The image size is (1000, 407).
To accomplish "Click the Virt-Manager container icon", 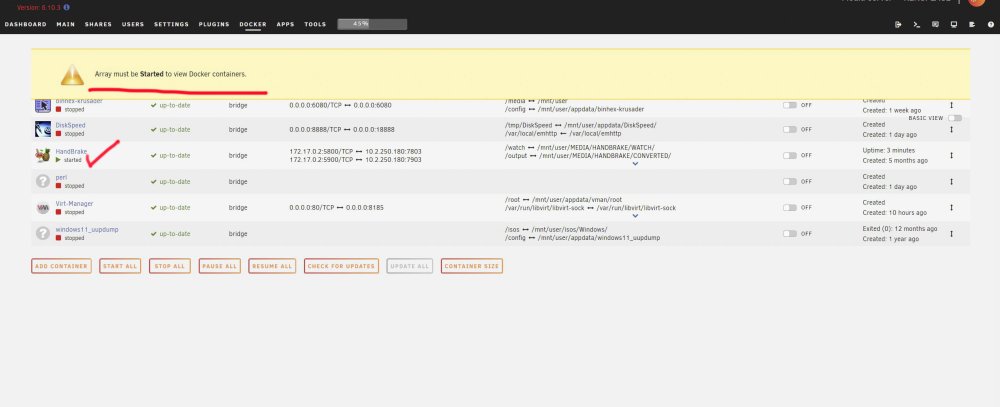I will (43, 207).
